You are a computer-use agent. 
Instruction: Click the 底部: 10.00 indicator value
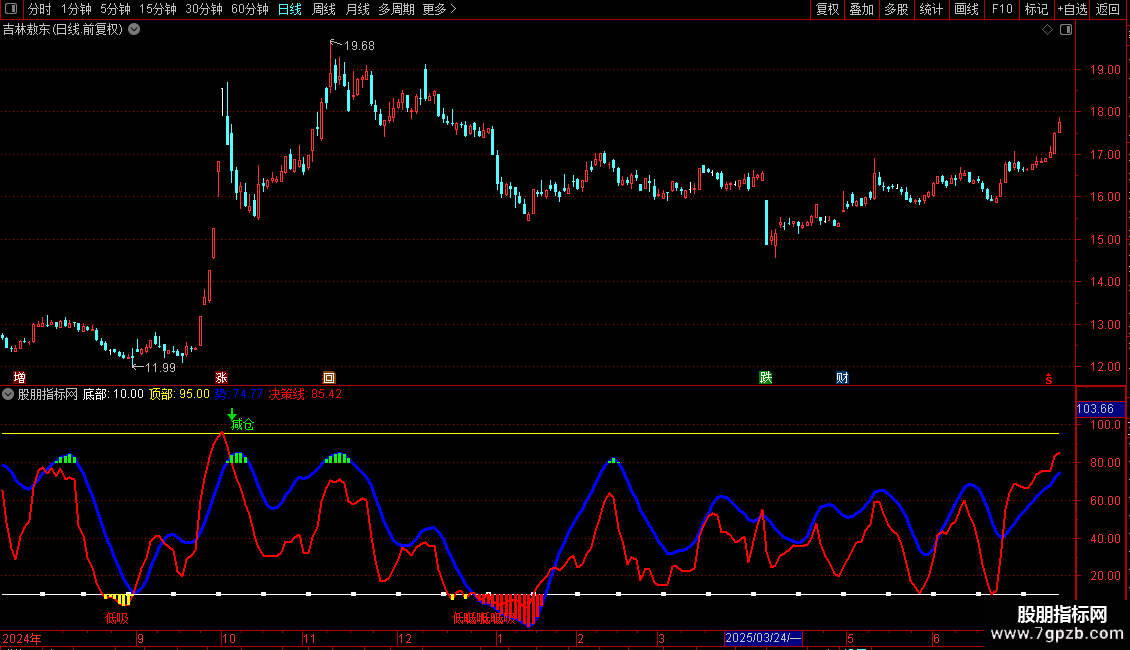(x=113, y=394)
